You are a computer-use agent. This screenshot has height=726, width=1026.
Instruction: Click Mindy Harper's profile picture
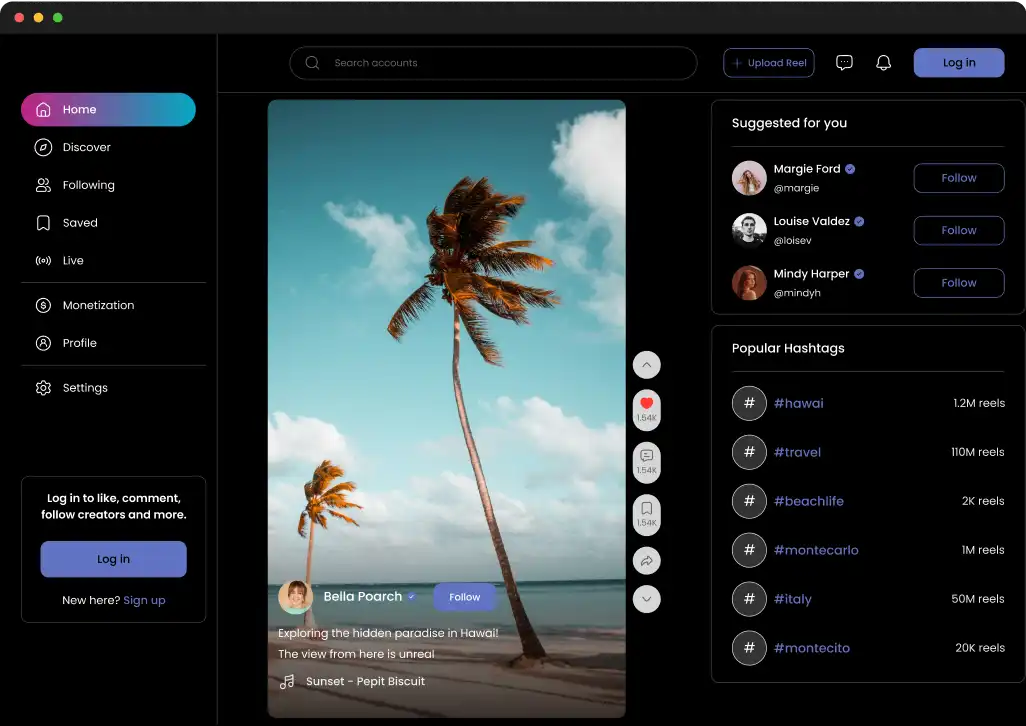pos(749,283)
